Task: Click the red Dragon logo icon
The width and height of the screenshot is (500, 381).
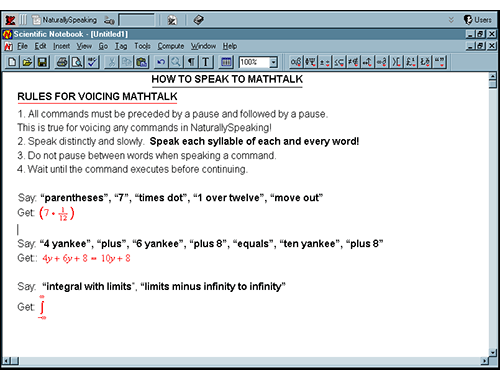Action: (x=10, y=20)
